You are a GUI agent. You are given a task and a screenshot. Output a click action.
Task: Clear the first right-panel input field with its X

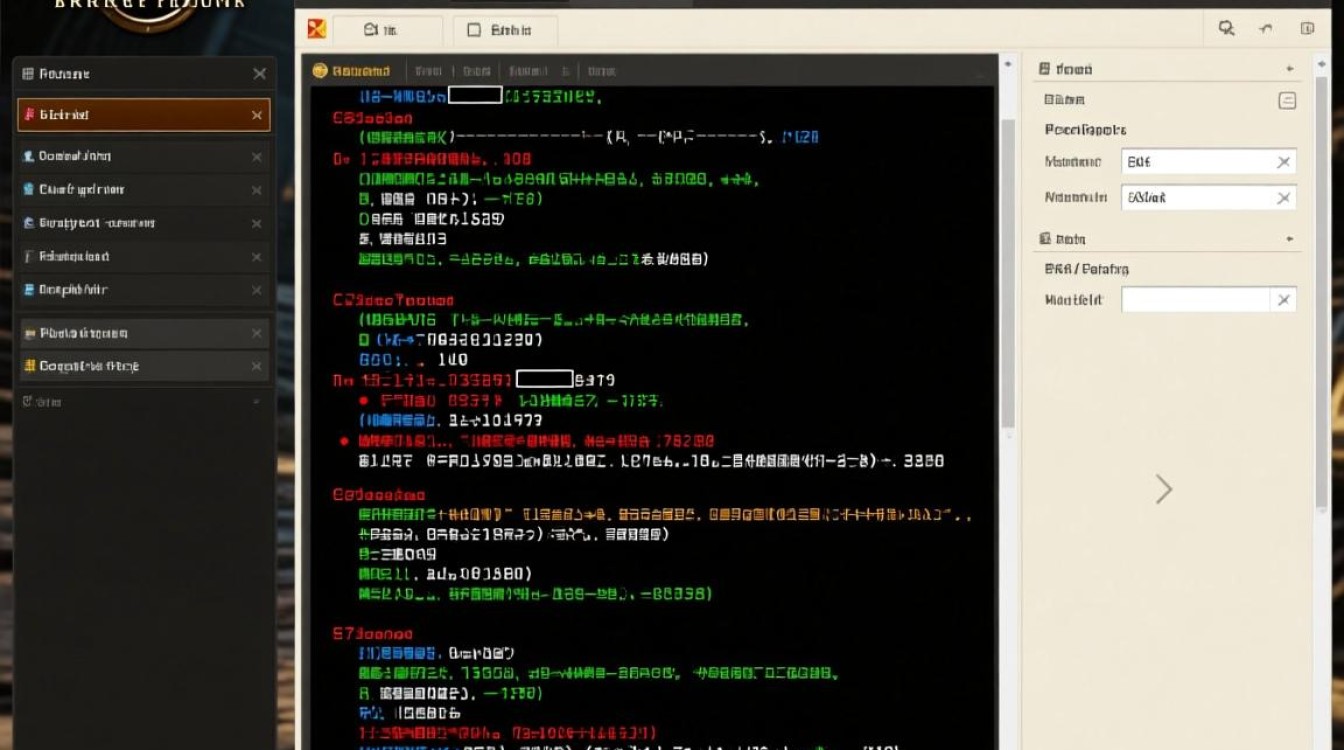point(1284,162)
